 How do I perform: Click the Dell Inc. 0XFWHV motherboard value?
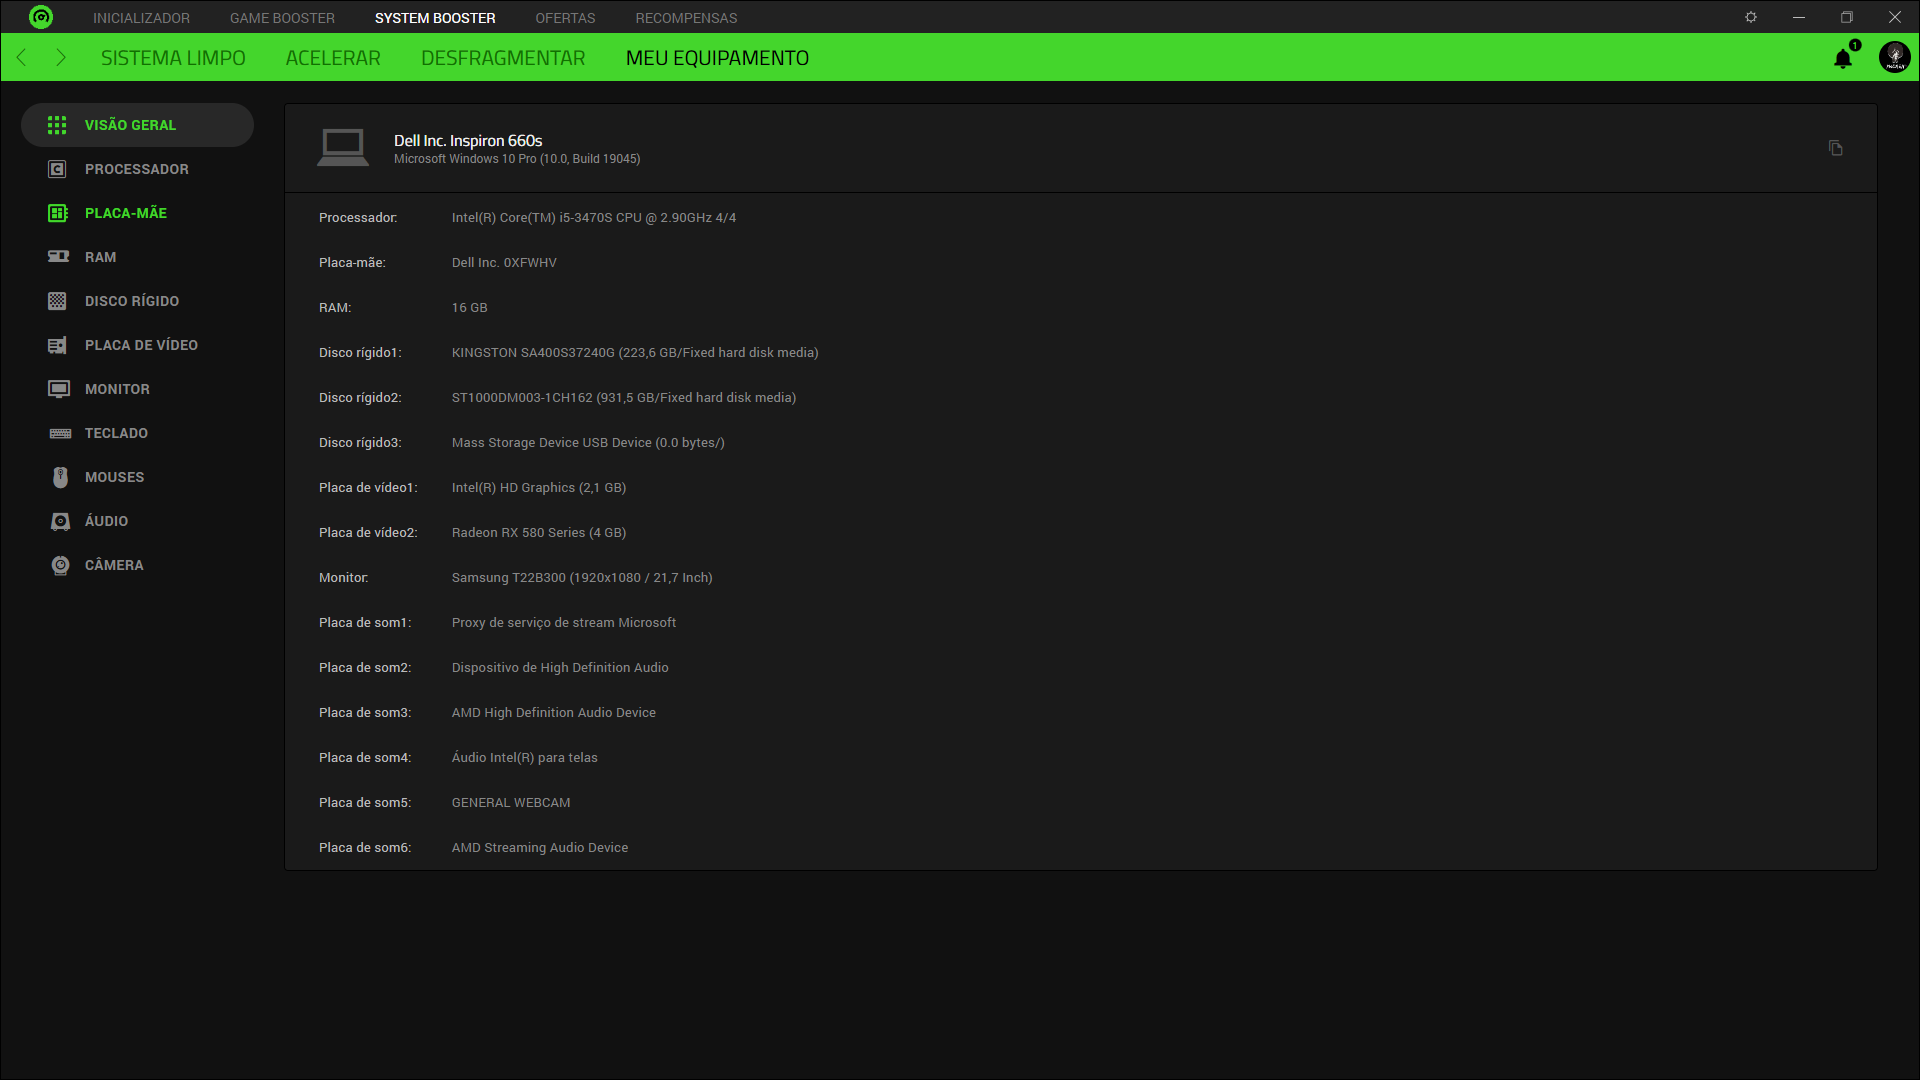(504, 263)
